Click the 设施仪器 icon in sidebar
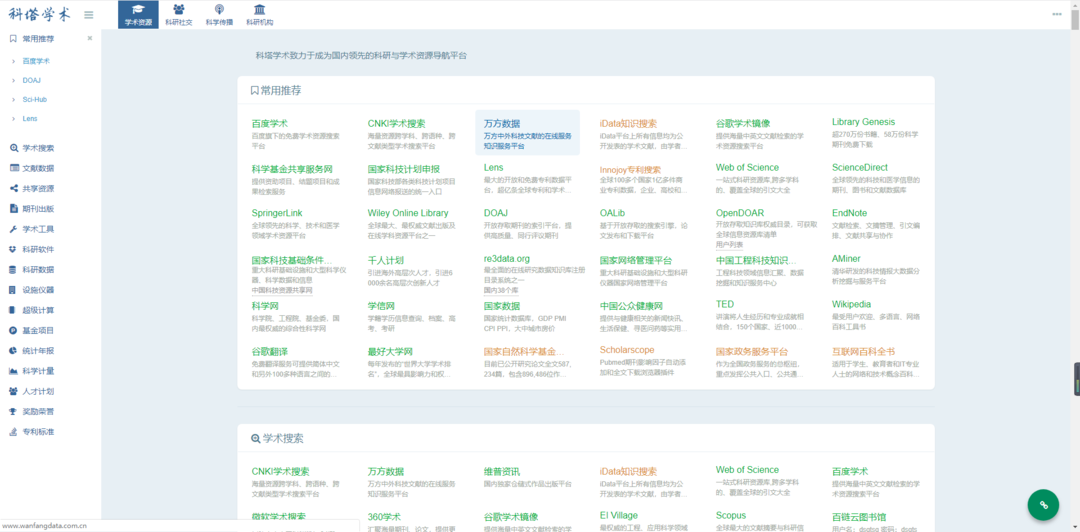Screen dimensions: 1080x532 coord(14,290)
